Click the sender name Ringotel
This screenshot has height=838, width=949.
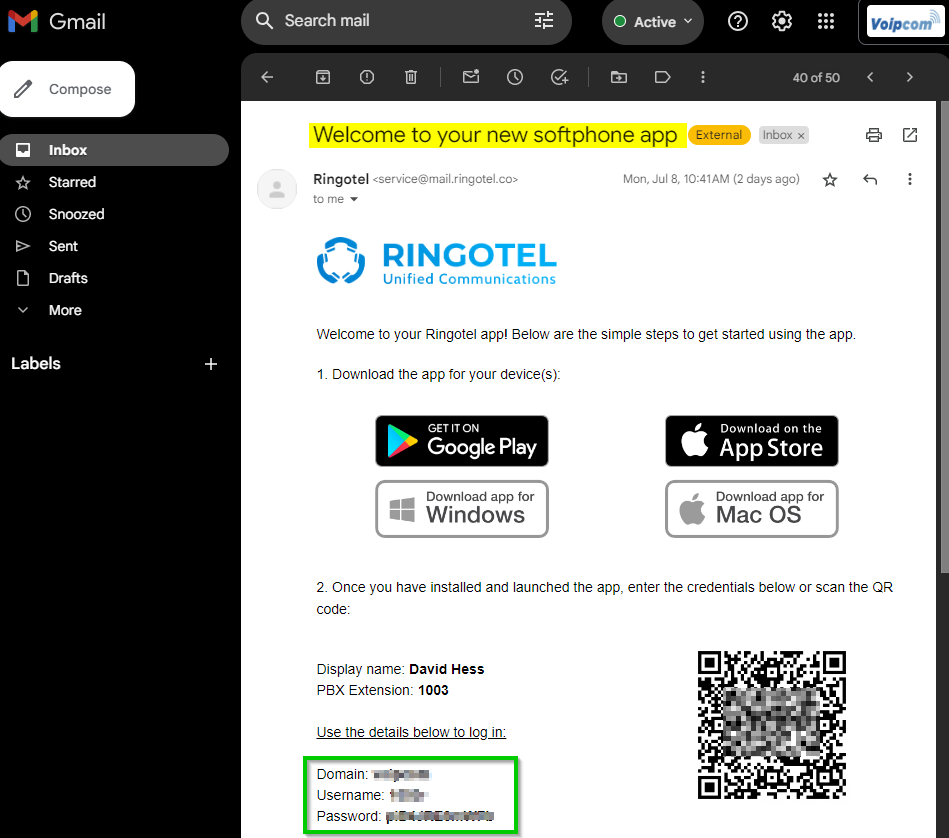(341, 179)
